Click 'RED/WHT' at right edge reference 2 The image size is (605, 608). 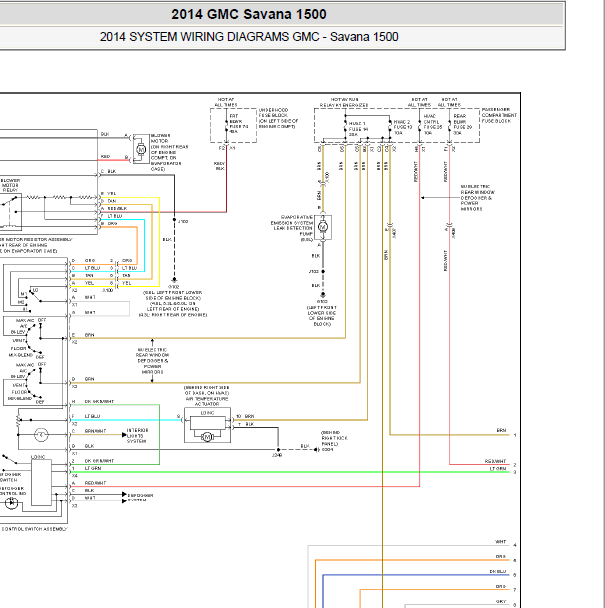coord(495,461)
